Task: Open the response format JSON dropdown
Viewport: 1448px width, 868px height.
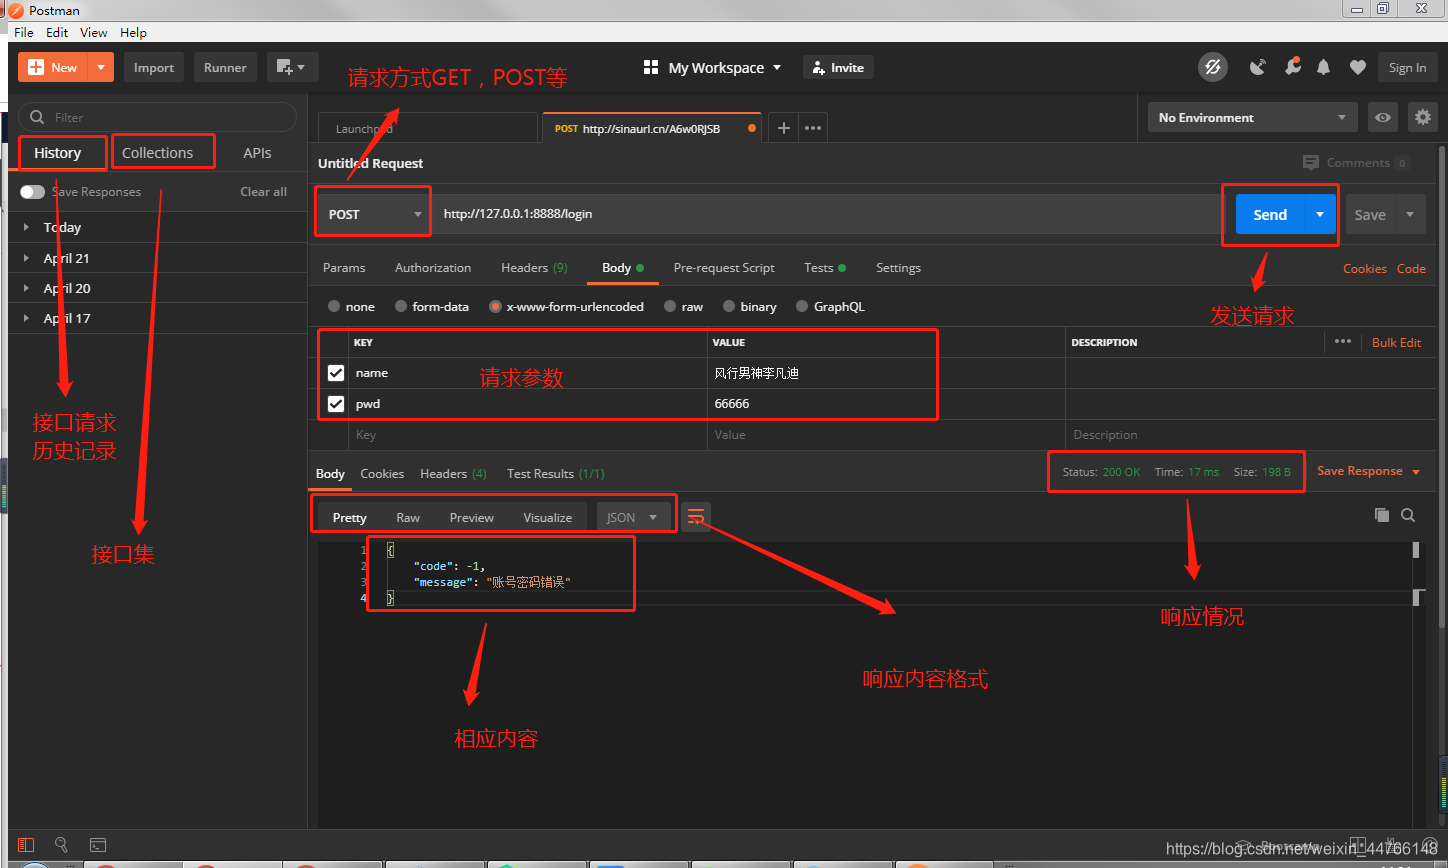Action: tap(632, 517)
